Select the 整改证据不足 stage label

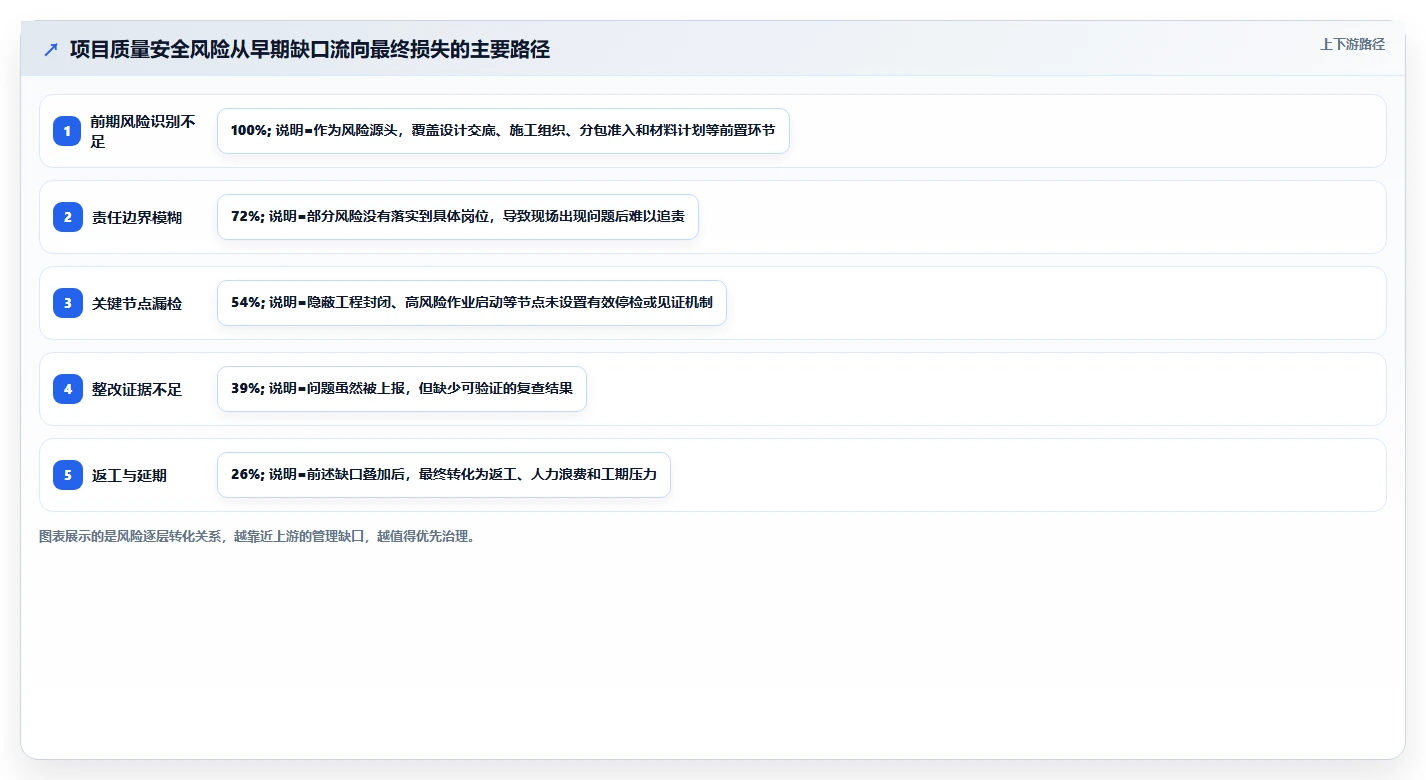[137, 389]
